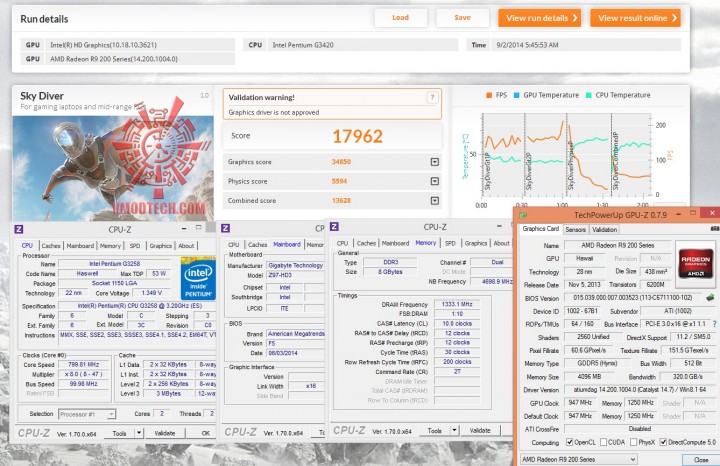720x466 pixels.
Task: Click the Close button in GPU-Z
Action: 701,460
